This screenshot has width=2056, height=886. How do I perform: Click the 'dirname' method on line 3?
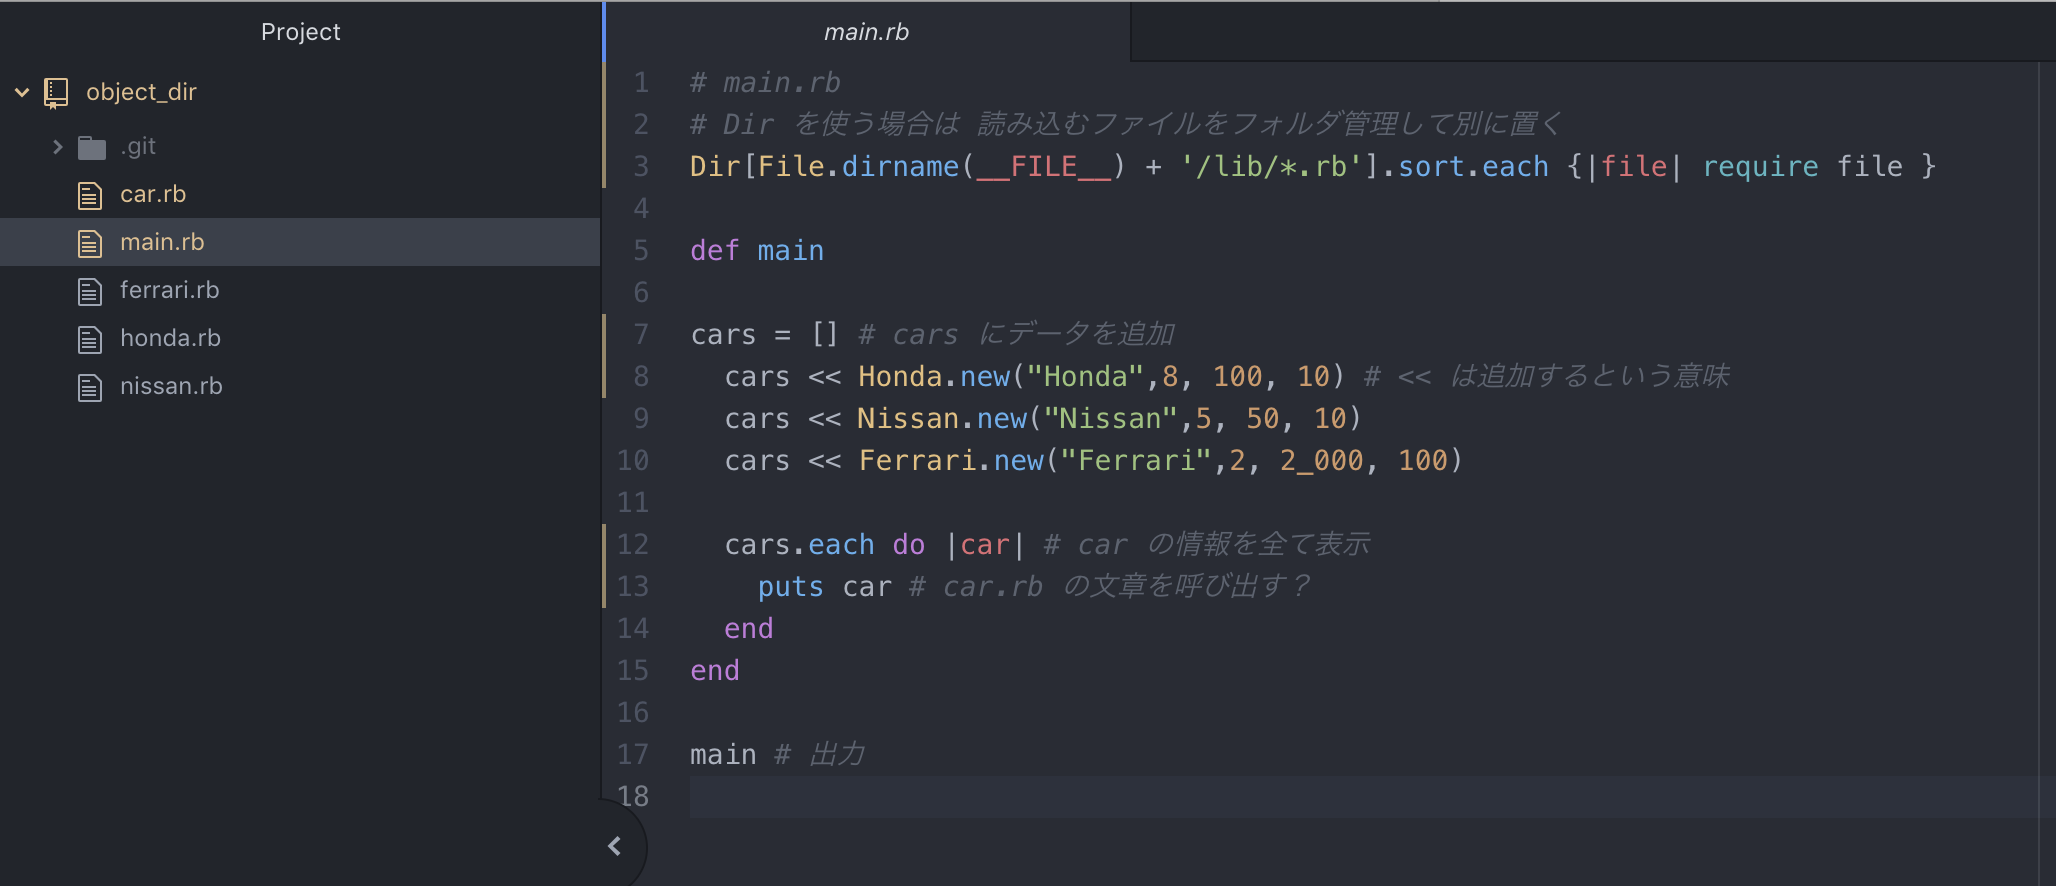(900, 166)
